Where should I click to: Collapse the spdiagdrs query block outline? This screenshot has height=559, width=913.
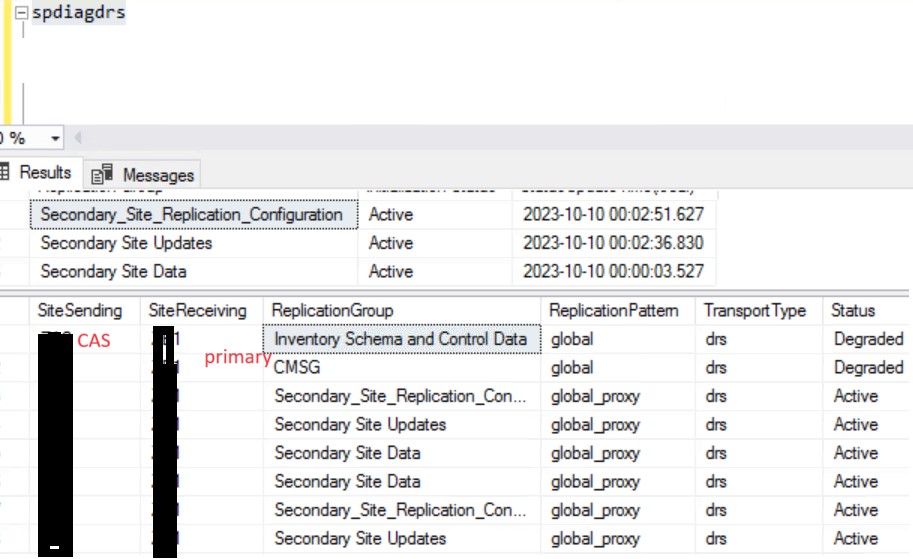[21, 13]
